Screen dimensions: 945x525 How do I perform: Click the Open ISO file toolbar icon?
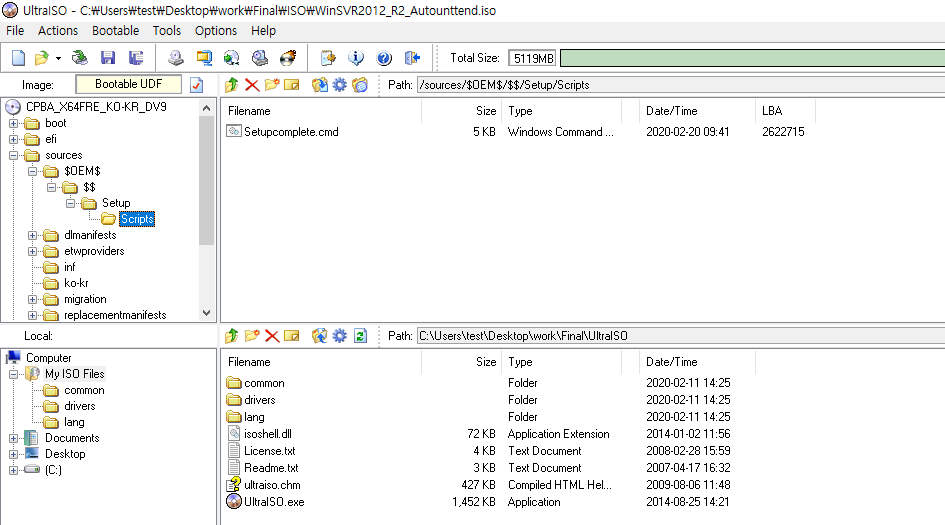point(42,58)
